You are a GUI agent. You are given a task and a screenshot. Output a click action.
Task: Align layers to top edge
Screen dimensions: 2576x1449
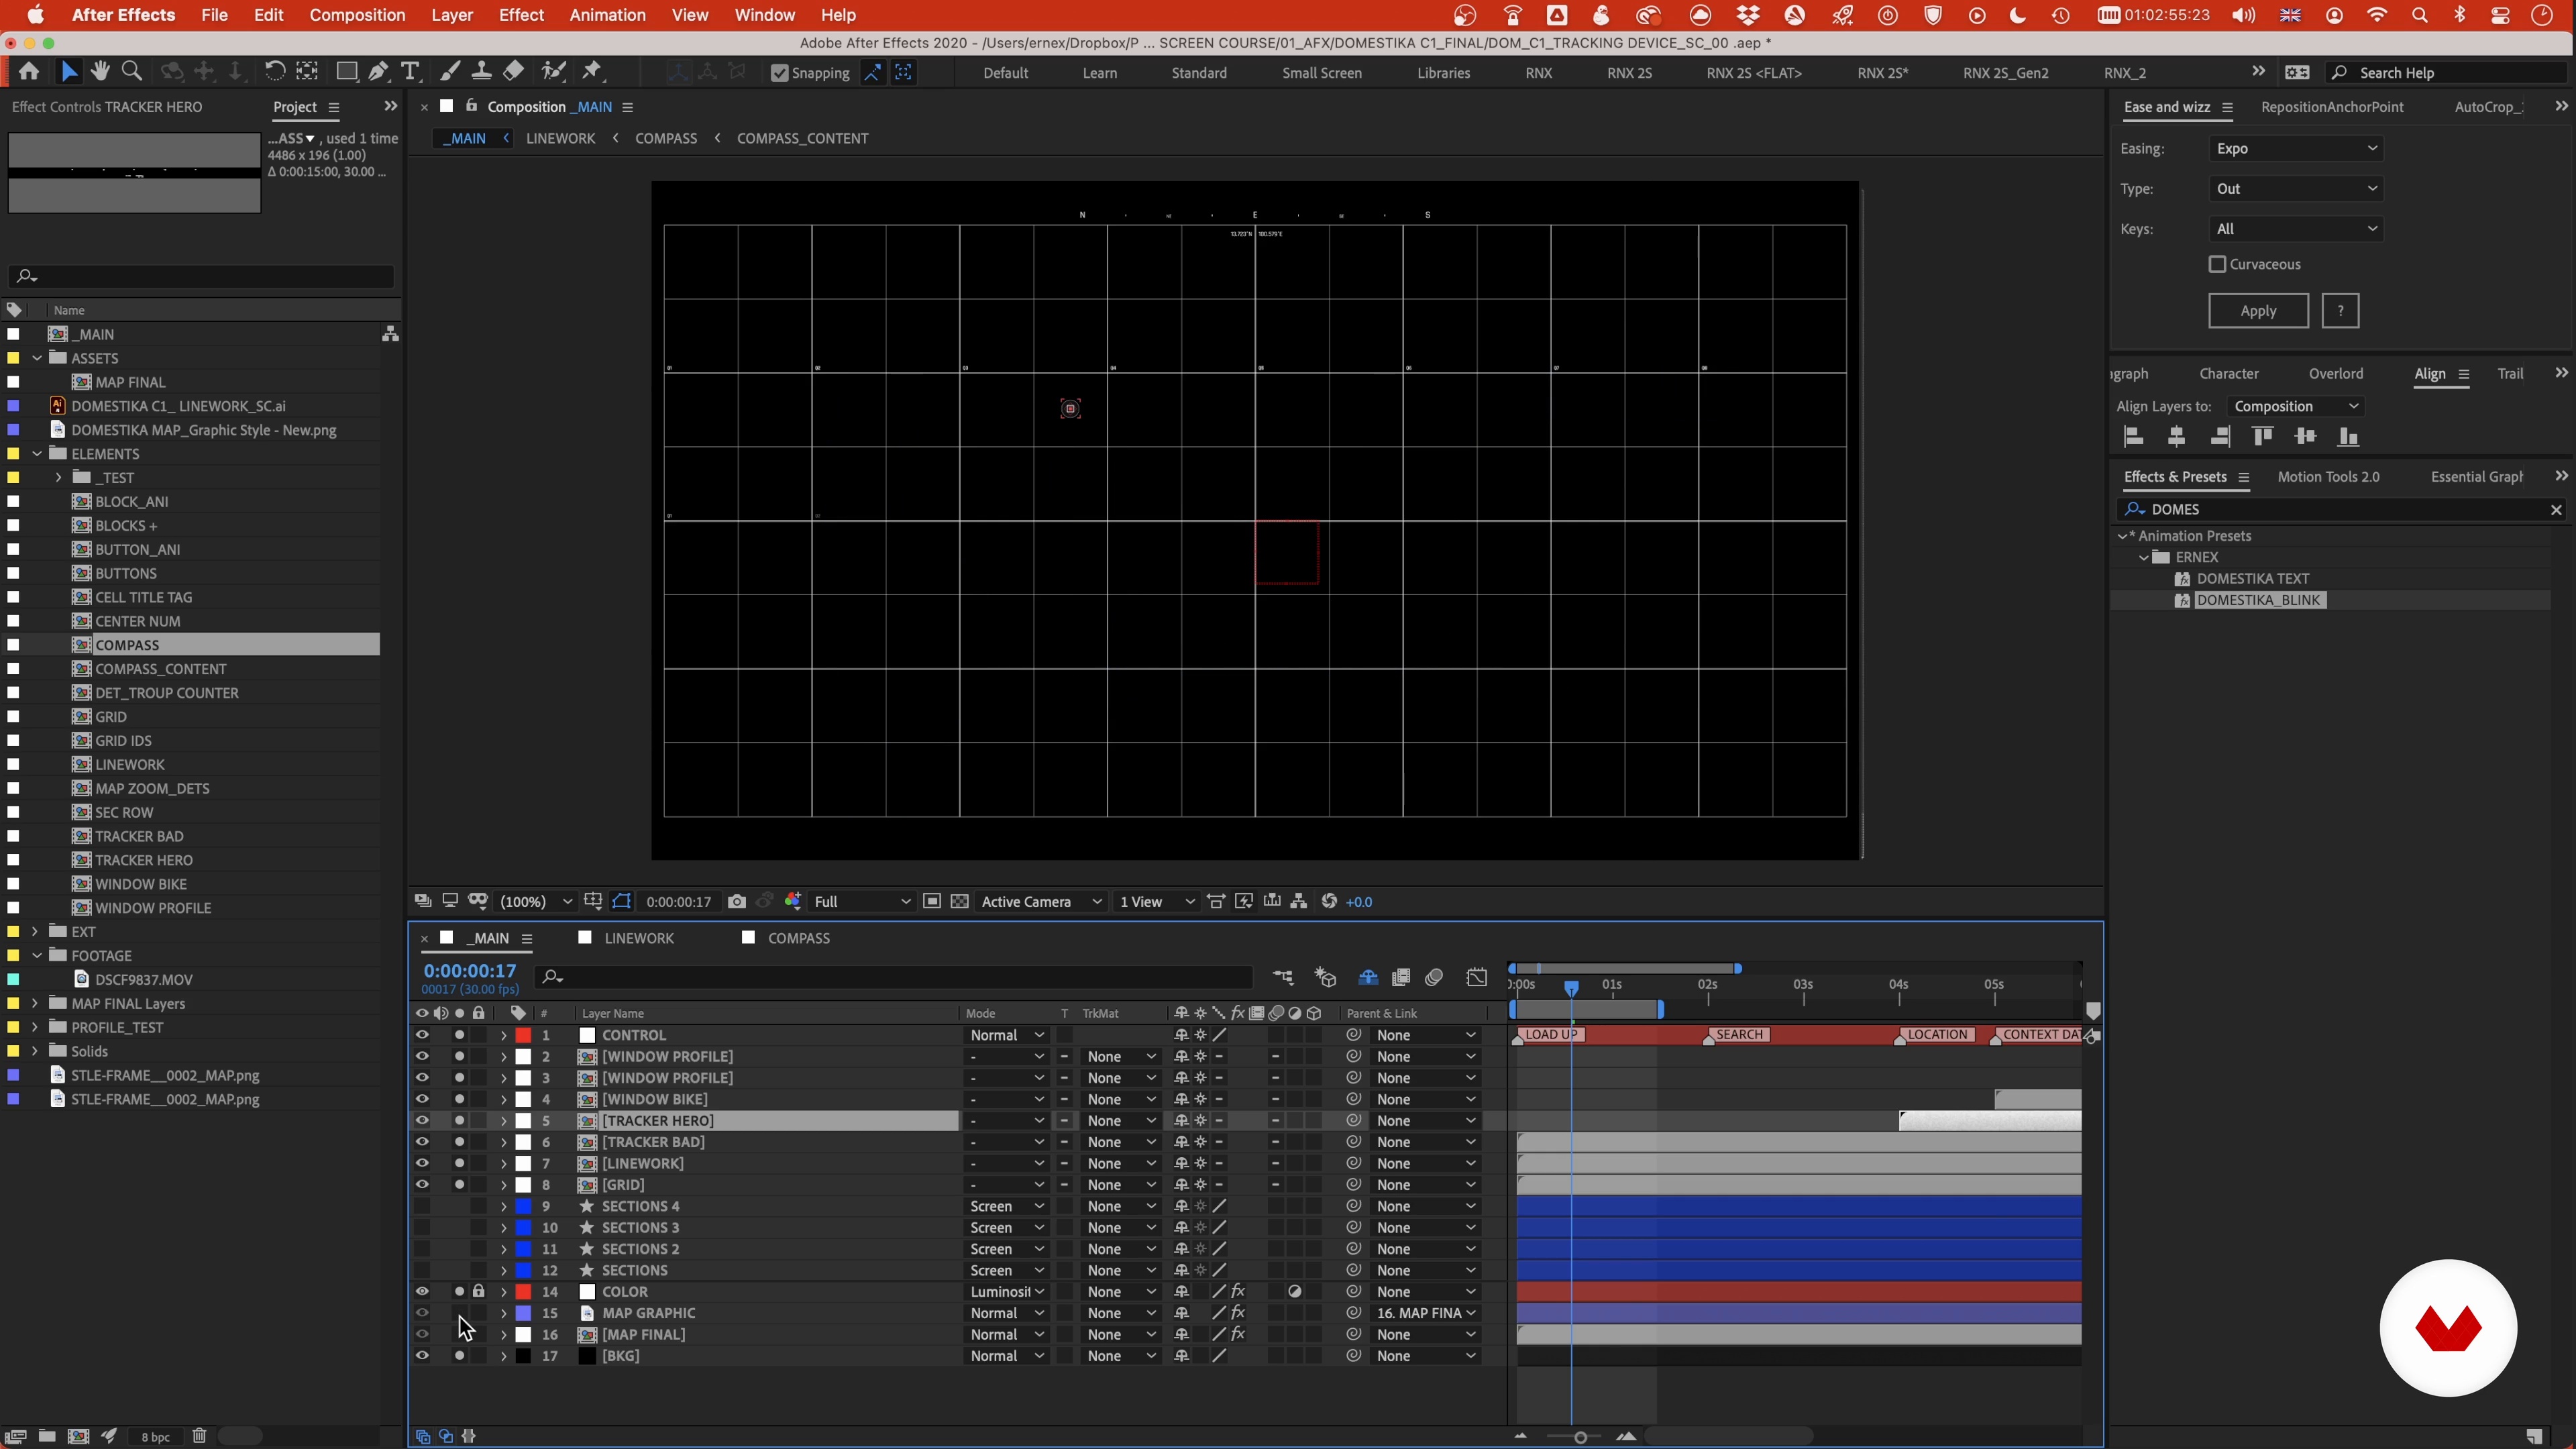(2262, 437)
